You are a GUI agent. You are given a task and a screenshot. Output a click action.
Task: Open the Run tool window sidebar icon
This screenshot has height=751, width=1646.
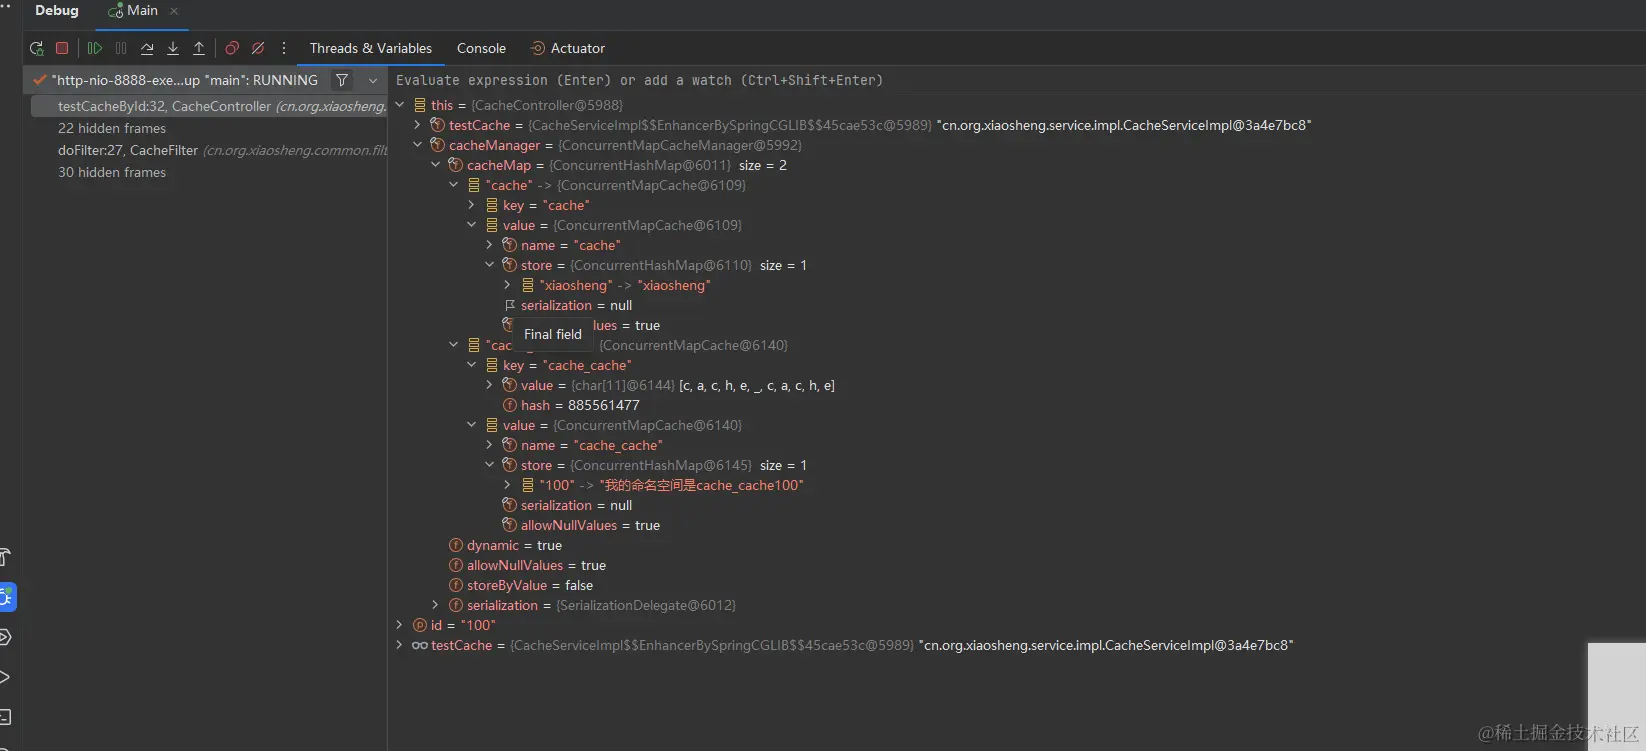click(x=5, y=677)
